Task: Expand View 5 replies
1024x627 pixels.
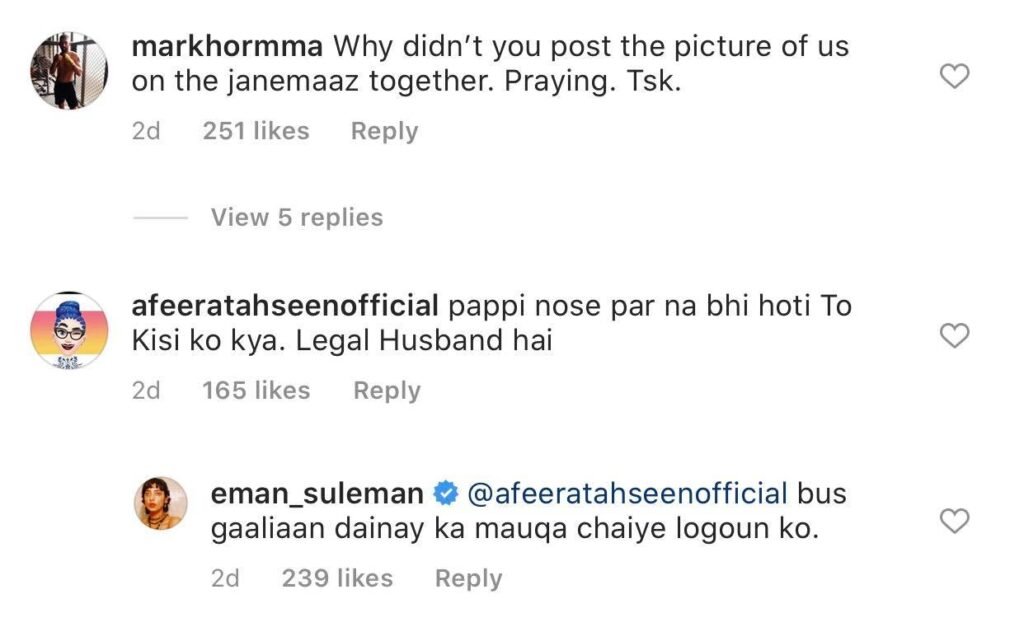Action: [x=296, y=218]
